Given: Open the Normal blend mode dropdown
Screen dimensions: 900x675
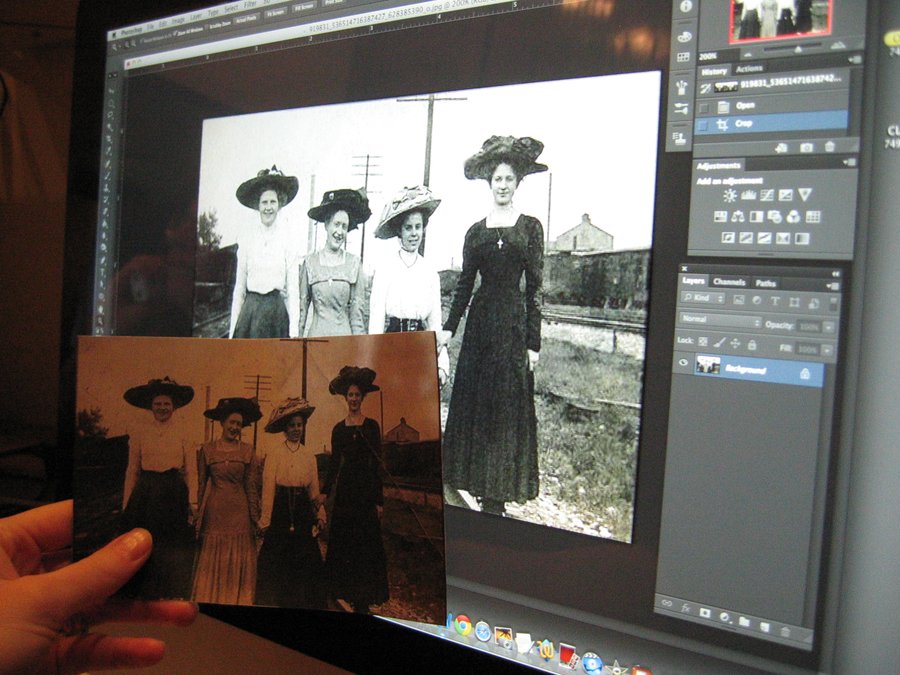Looking at the screenshot, I should click(x=720, y=320).
